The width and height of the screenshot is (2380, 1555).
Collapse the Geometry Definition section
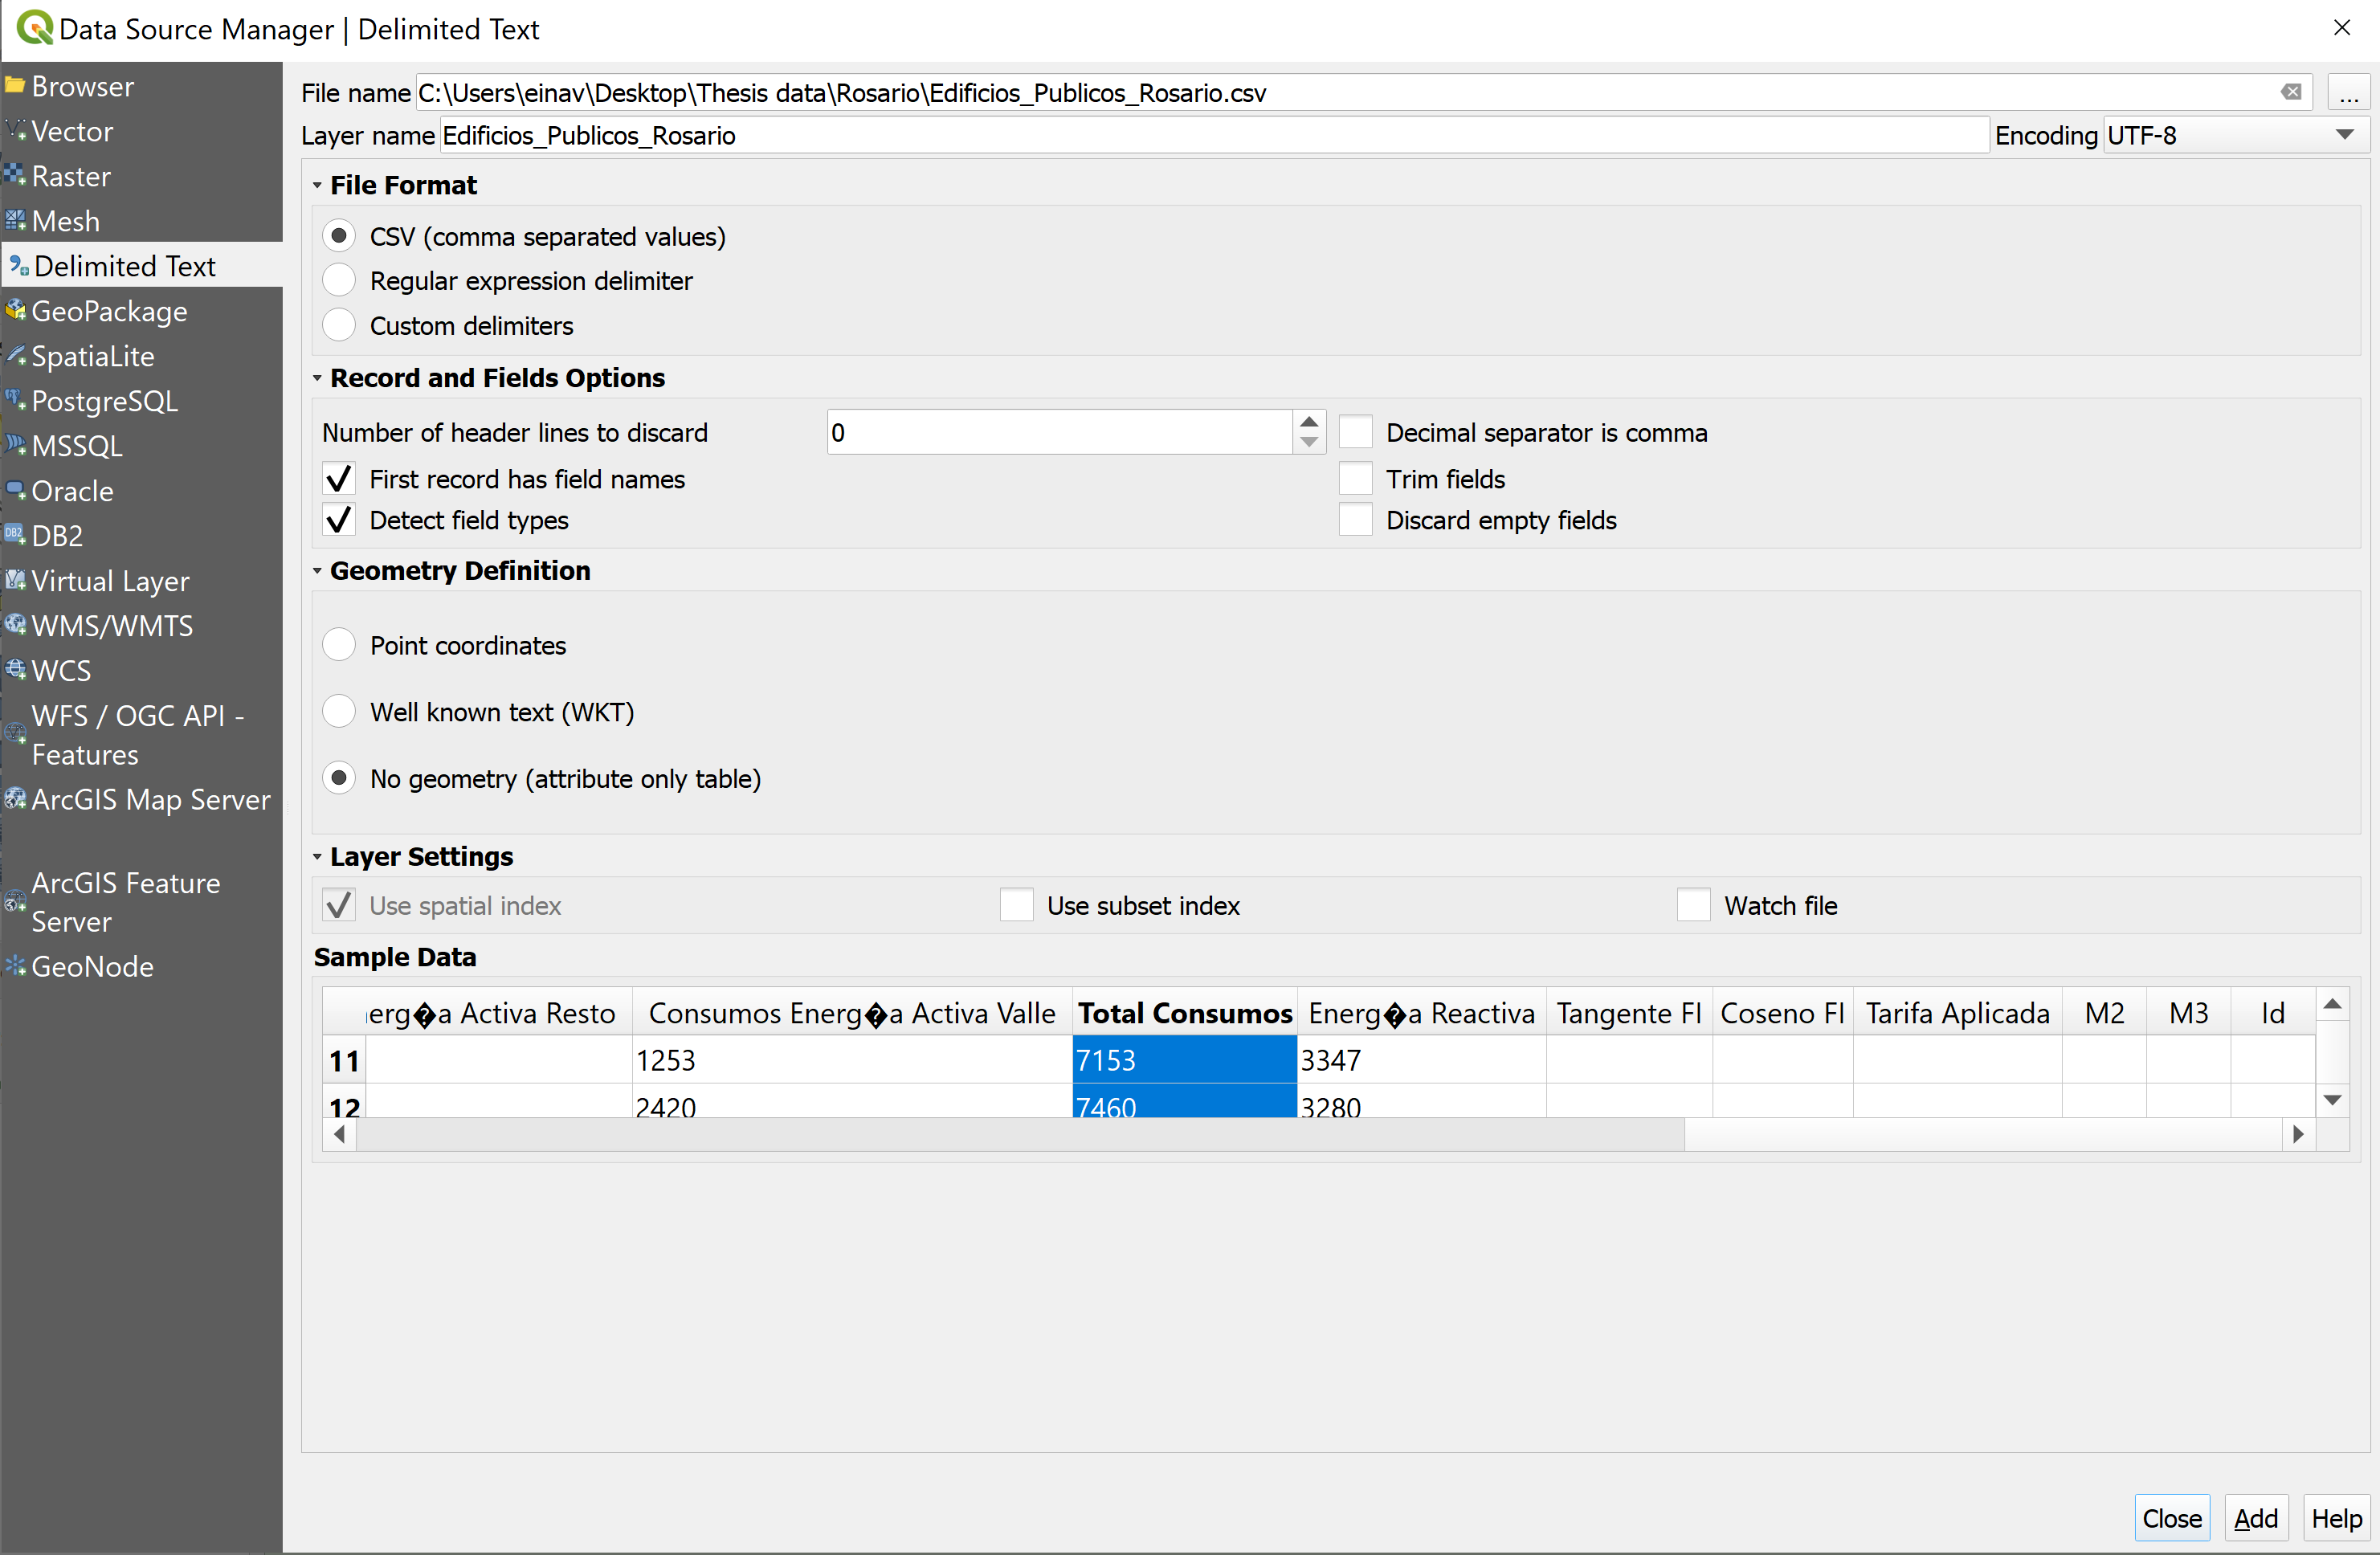pyautogui.click(x=317, y=570)
